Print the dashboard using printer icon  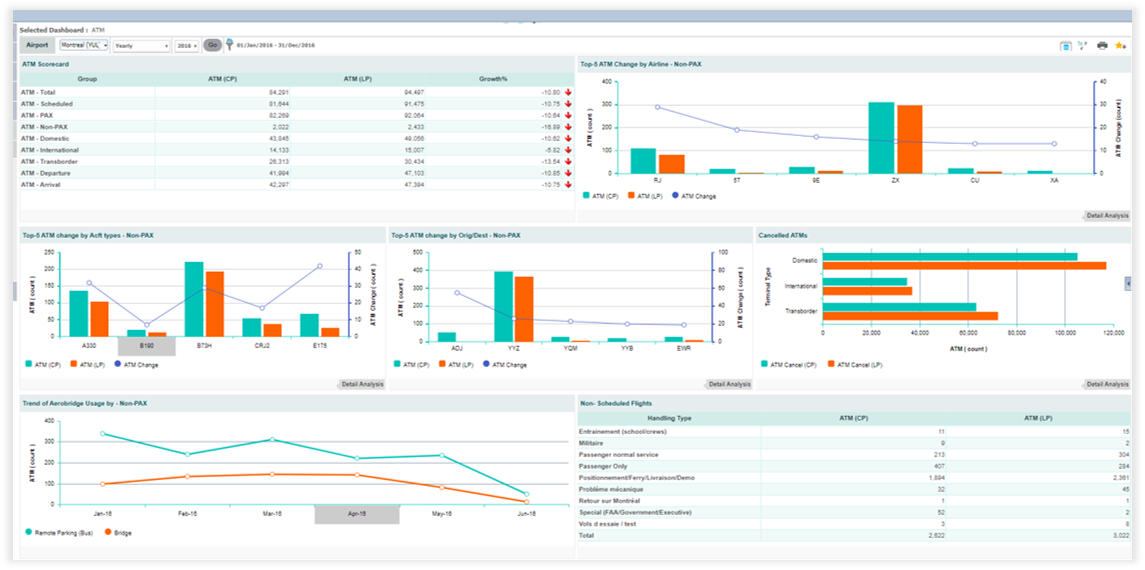tap(1102, 45)
